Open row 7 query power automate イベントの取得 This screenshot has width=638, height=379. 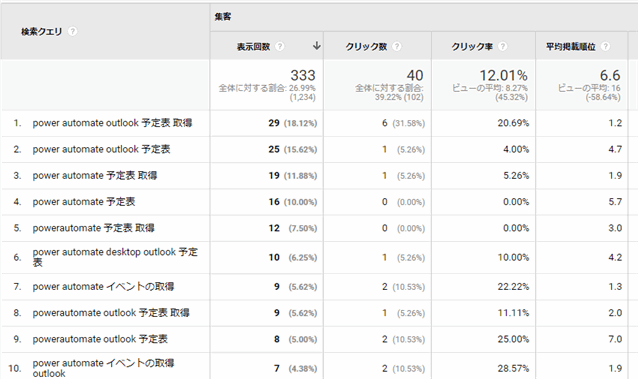(103, 287)
